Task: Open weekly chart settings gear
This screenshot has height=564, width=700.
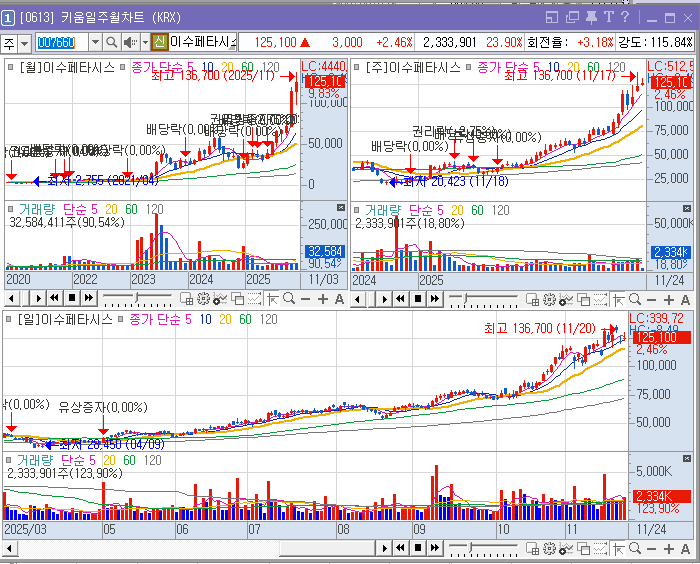Action: click(550, 300)
